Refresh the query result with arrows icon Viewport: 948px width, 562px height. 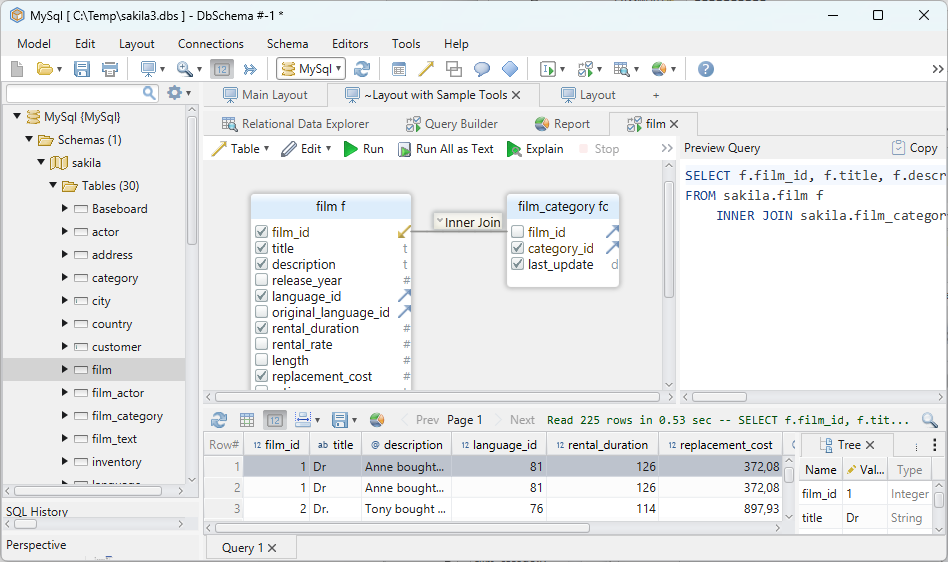click(x=219, y=419)
